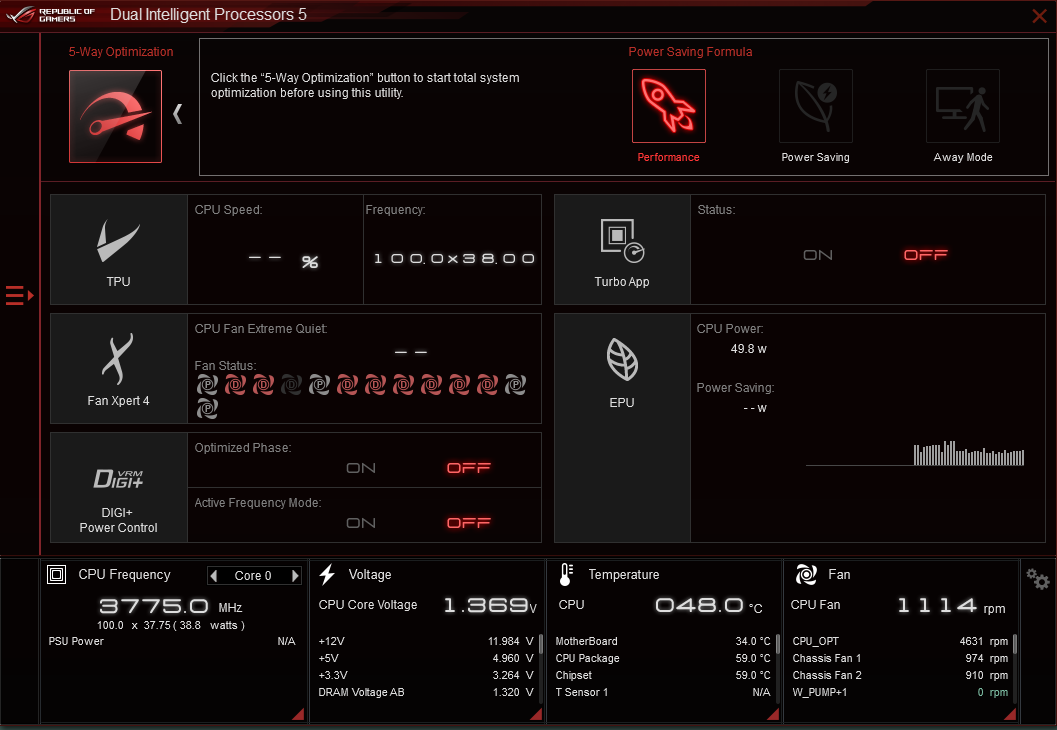Open the EPU module tile
1057x730 pixels.
pos(622,427)
